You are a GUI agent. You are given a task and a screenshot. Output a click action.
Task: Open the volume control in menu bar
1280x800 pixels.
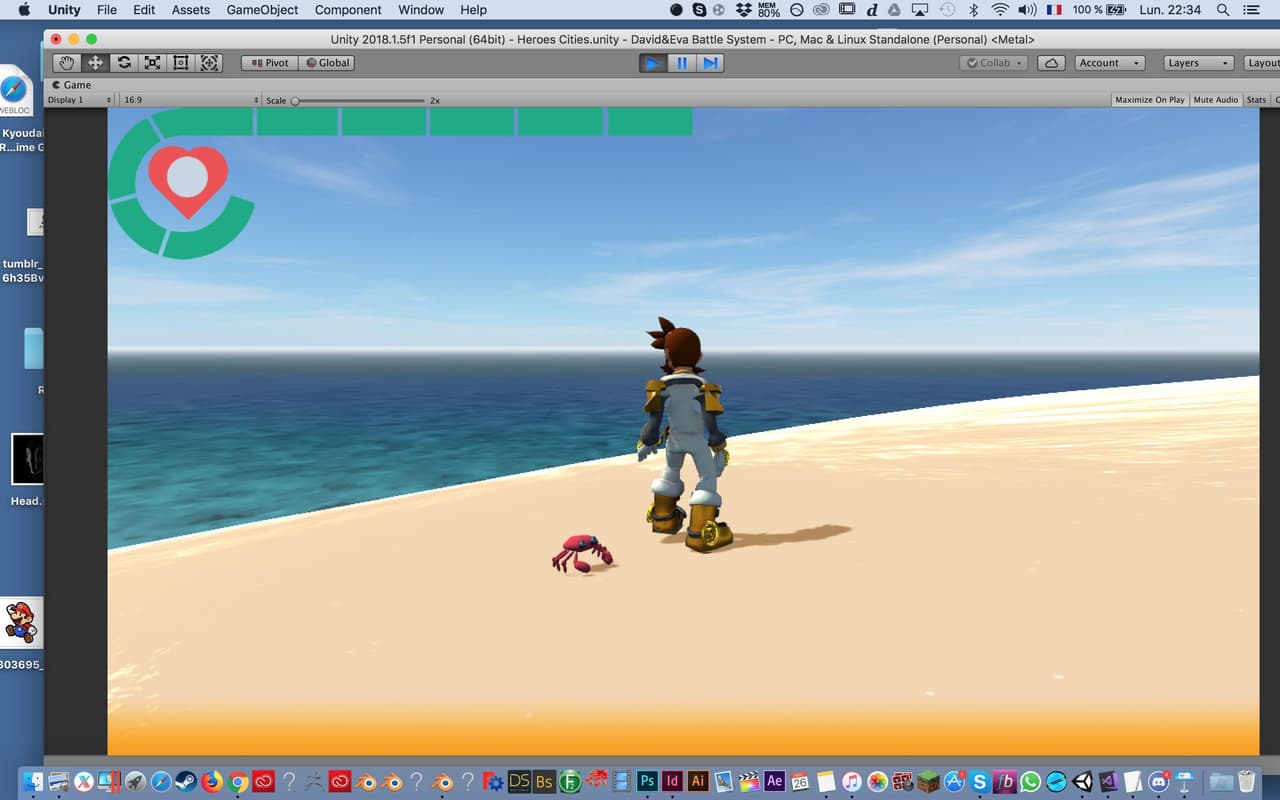pyautogui.click(x=1027, y=10)
